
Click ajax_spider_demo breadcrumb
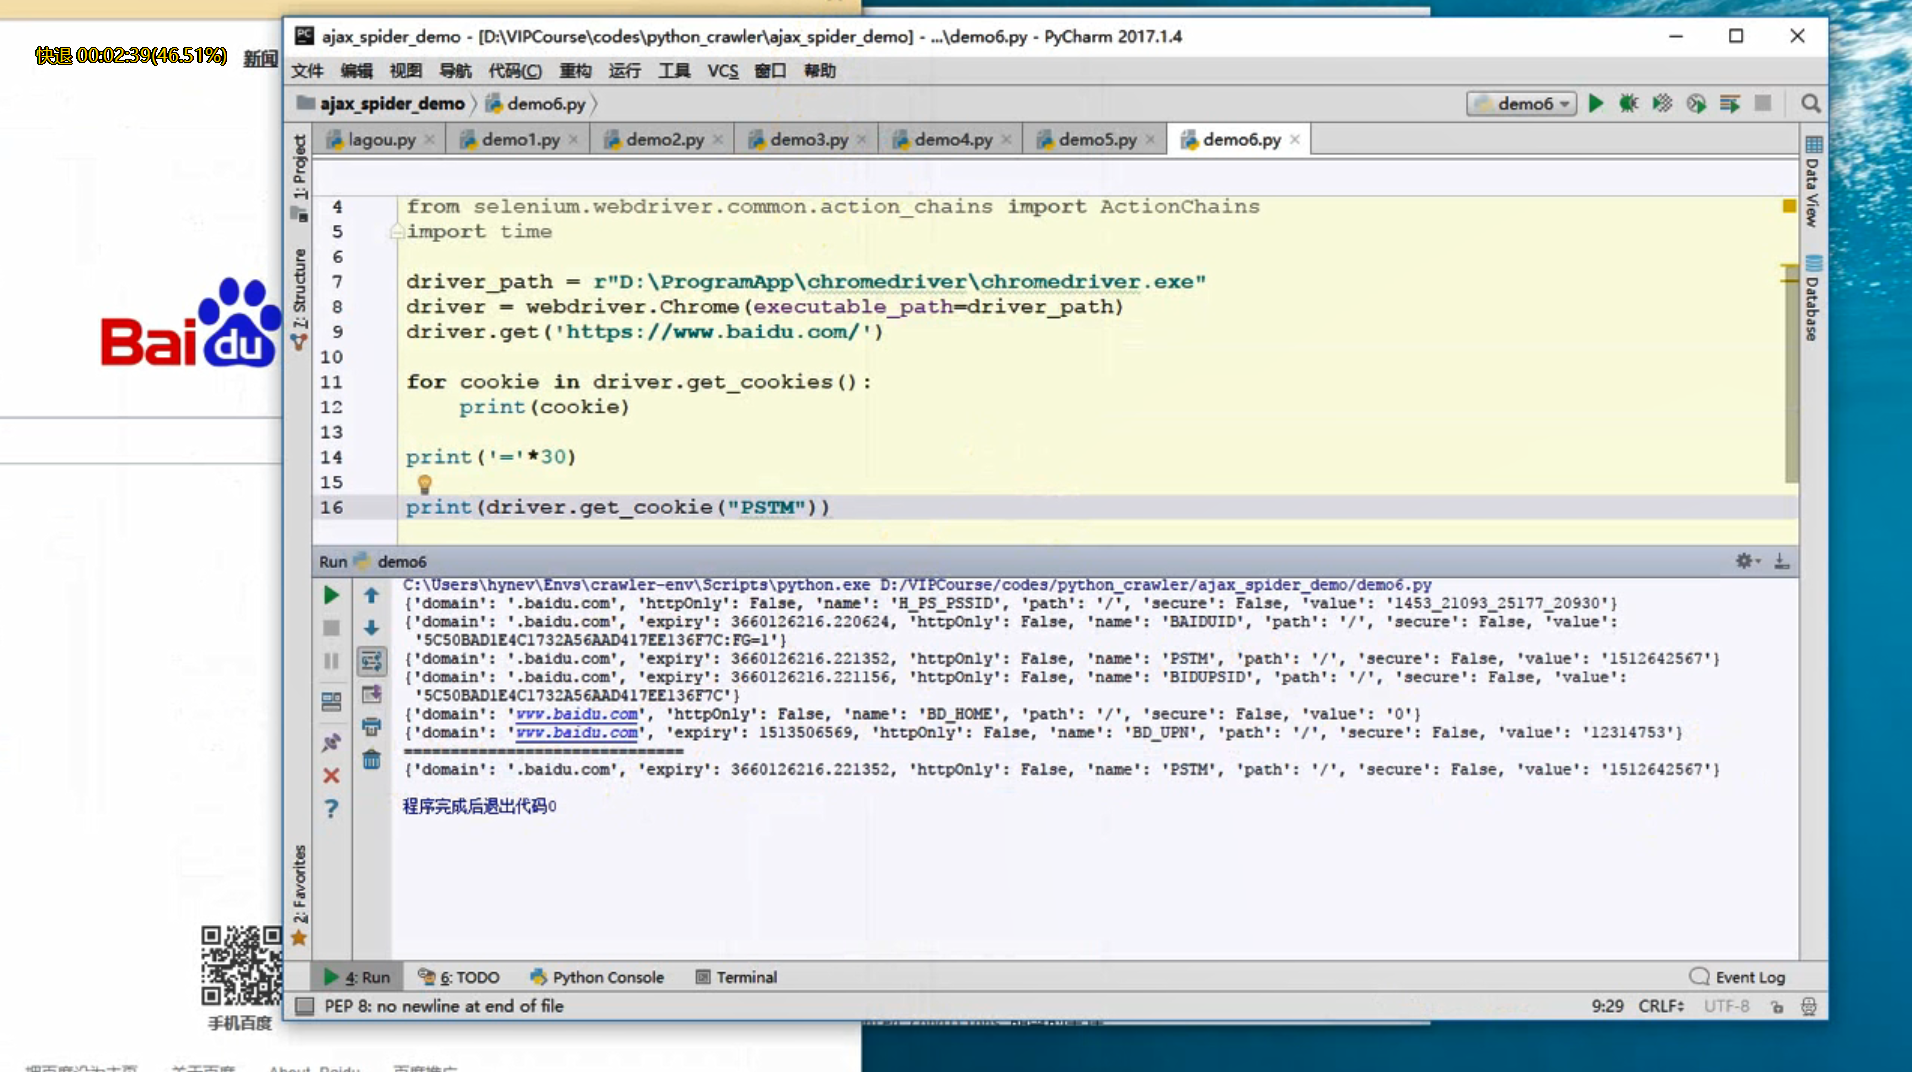tap(381, 103)
